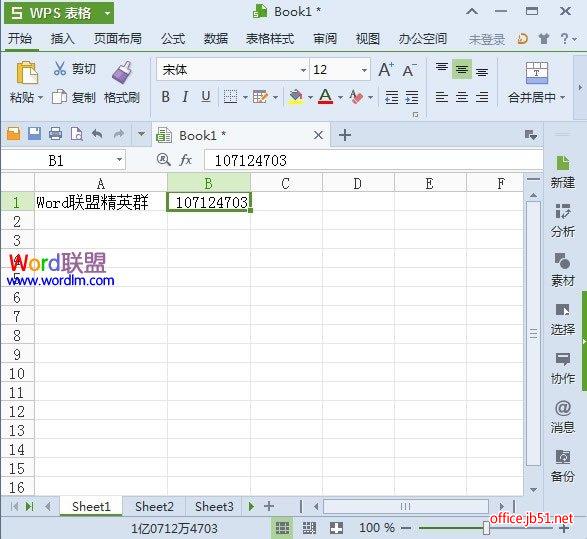Open the 数据 tab
This screenshot has height=539, width=587.
point(216,39)
